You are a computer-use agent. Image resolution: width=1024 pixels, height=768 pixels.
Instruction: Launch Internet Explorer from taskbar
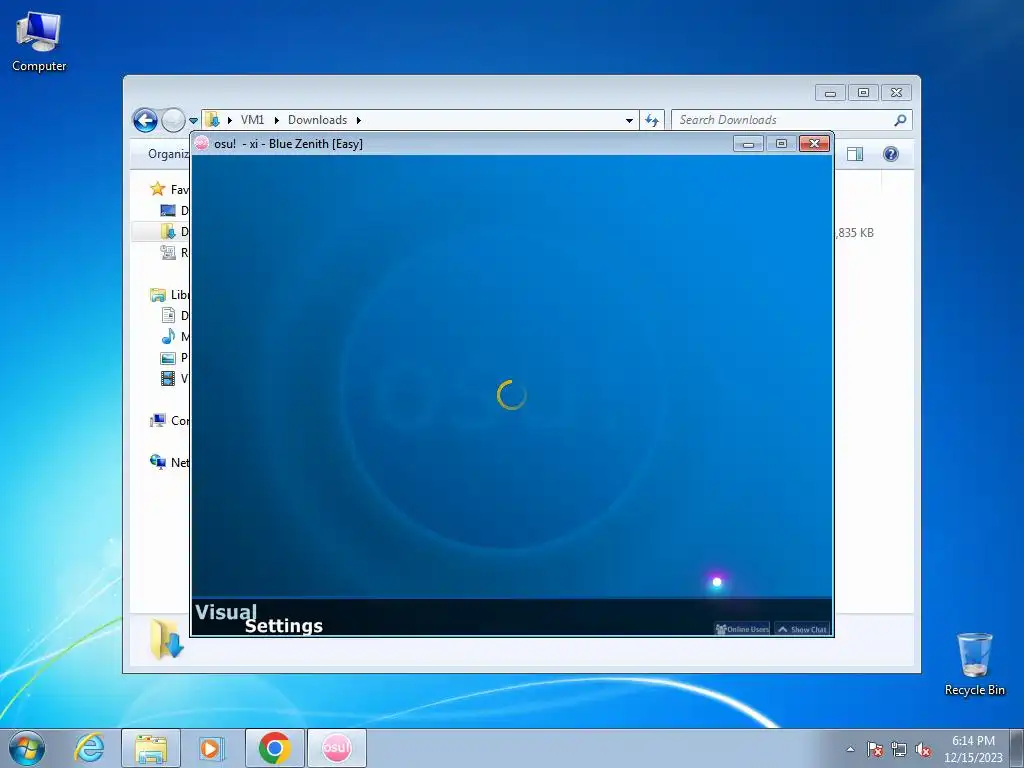(x=89, y=748)
